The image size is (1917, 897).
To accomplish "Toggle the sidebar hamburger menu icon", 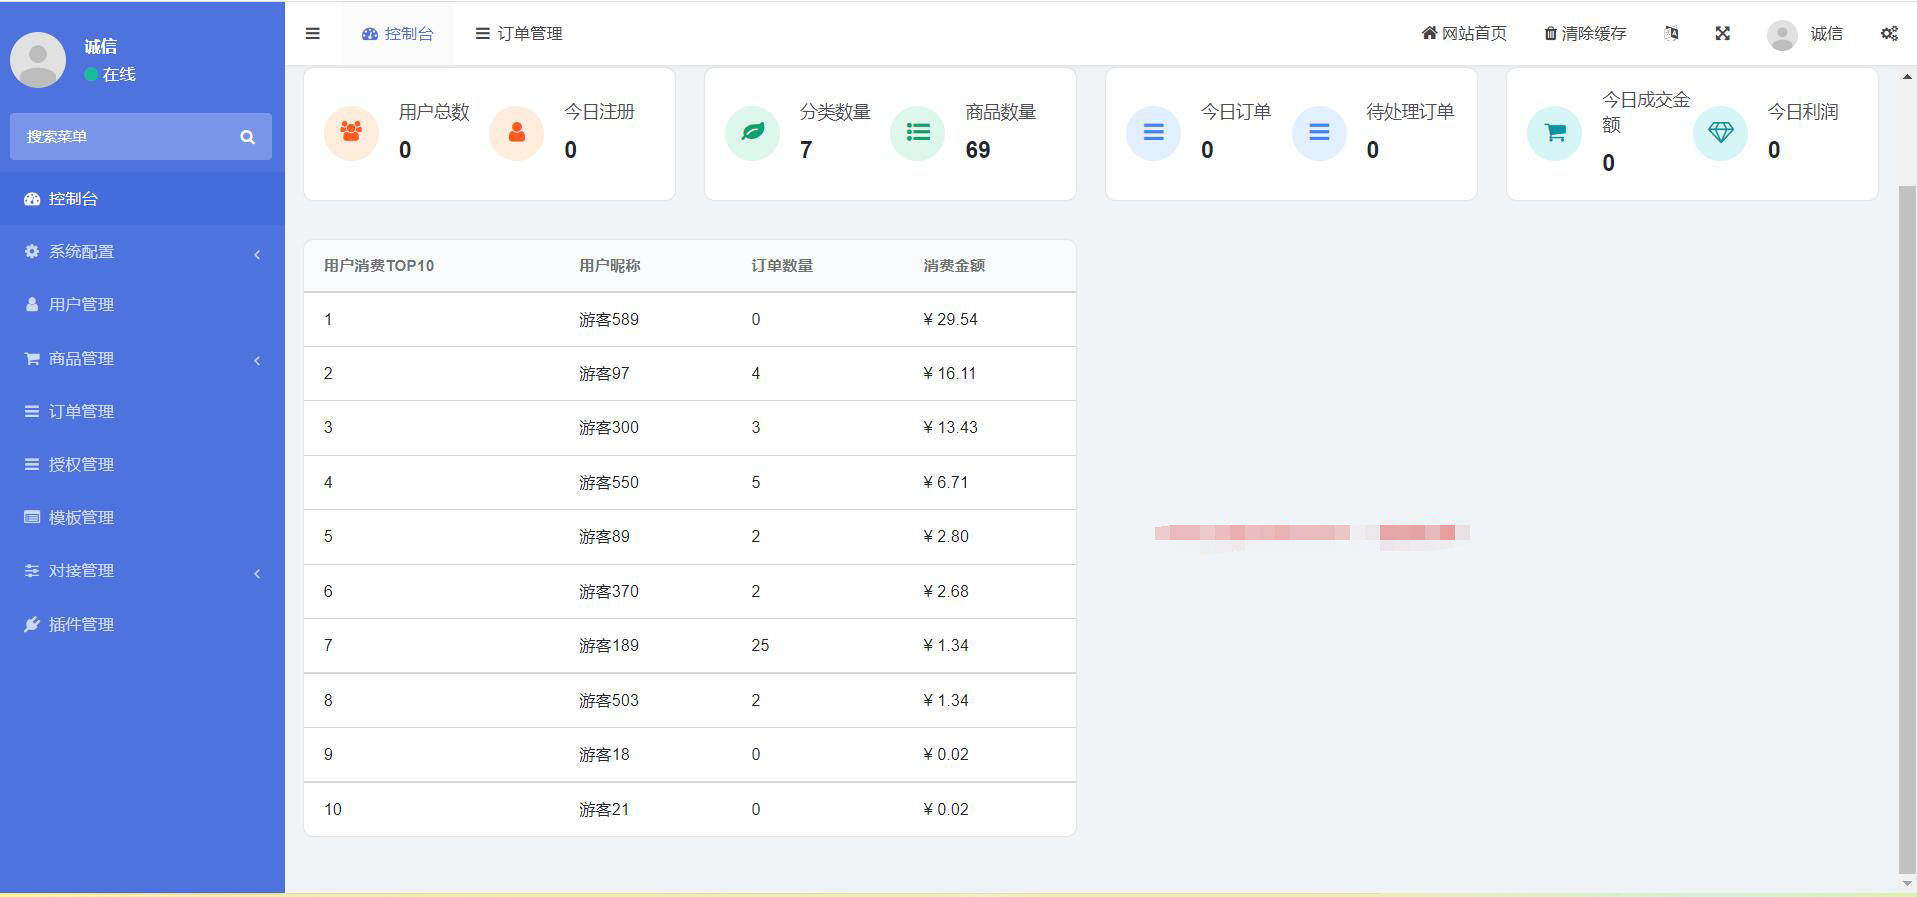I will (x=312, y=33).
